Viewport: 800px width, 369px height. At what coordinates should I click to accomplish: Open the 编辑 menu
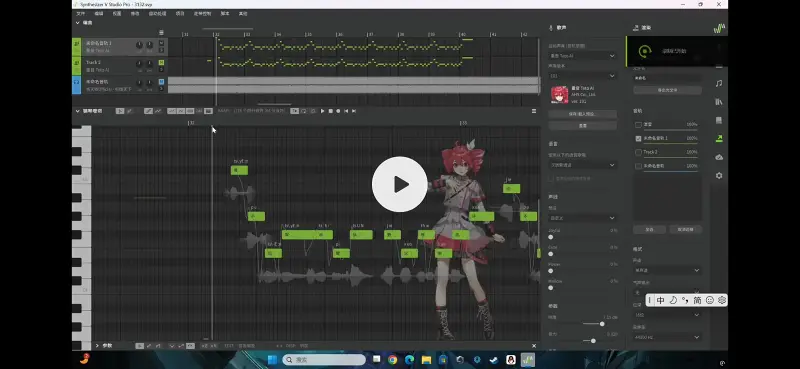pyautogui.click(x=99, y=13)
